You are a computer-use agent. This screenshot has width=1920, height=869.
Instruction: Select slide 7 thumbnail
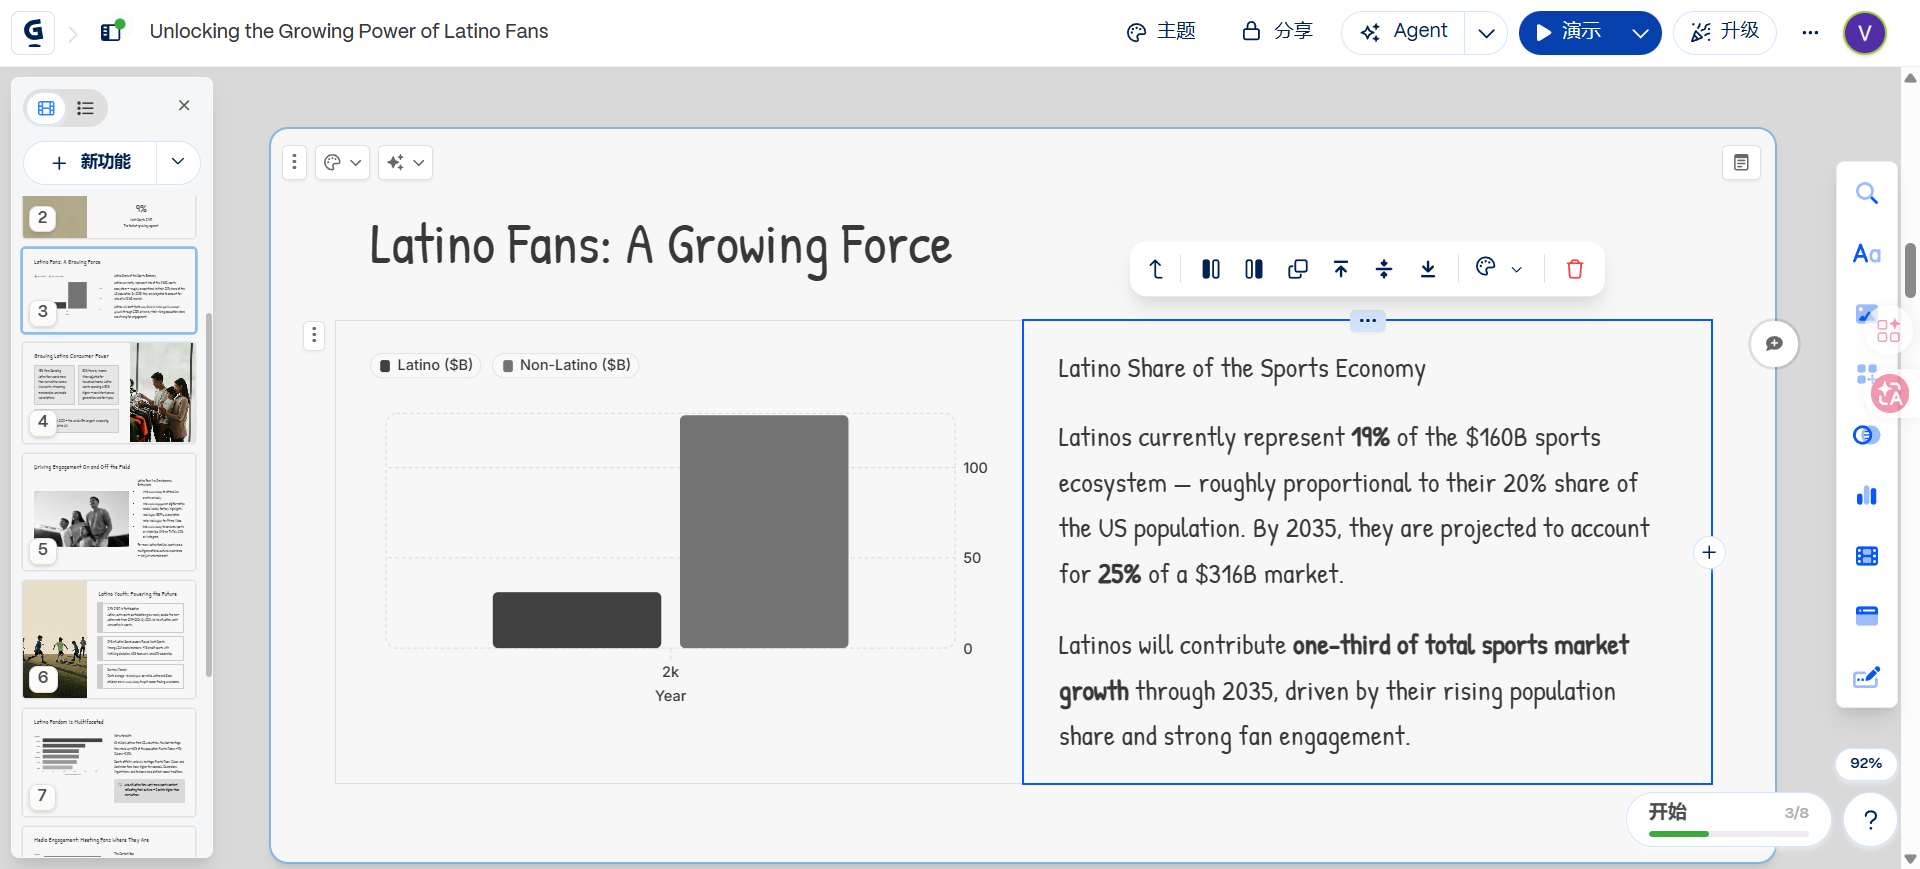click(109, 763)
